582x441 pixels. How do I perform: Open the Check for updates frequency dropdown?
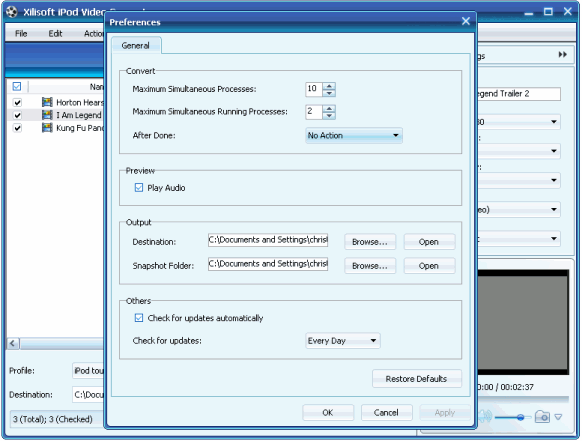click(x=343, y=340)
